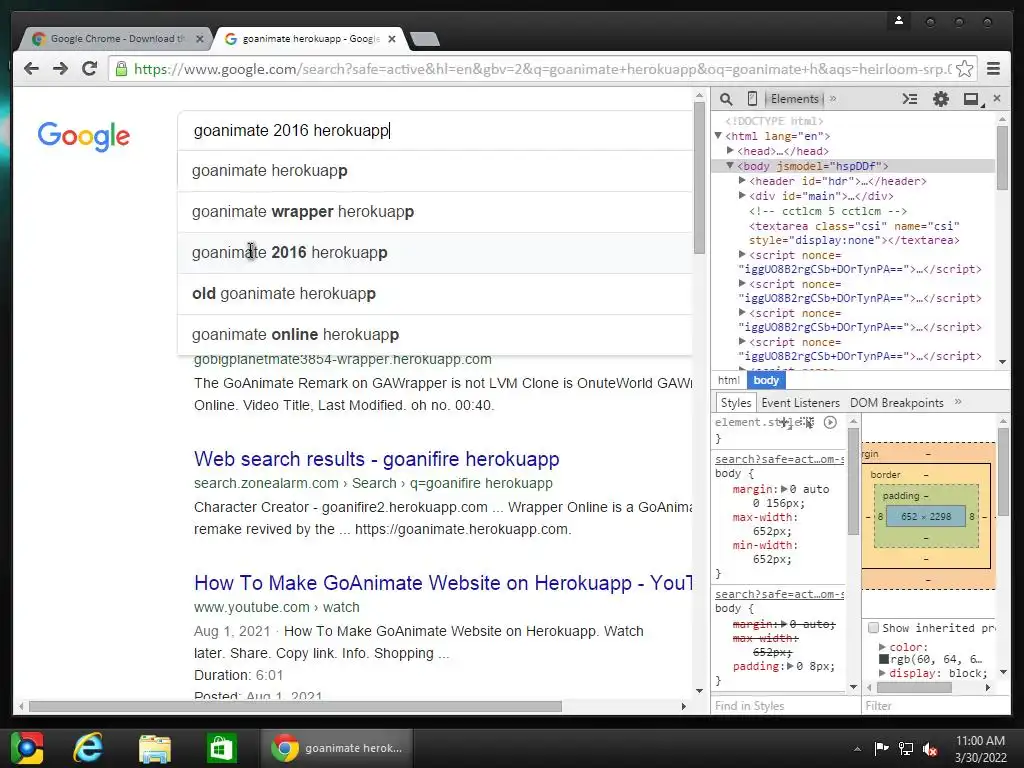
Task: Open Web search results goanifire herokuapp link
Action: tap(376, 459)
